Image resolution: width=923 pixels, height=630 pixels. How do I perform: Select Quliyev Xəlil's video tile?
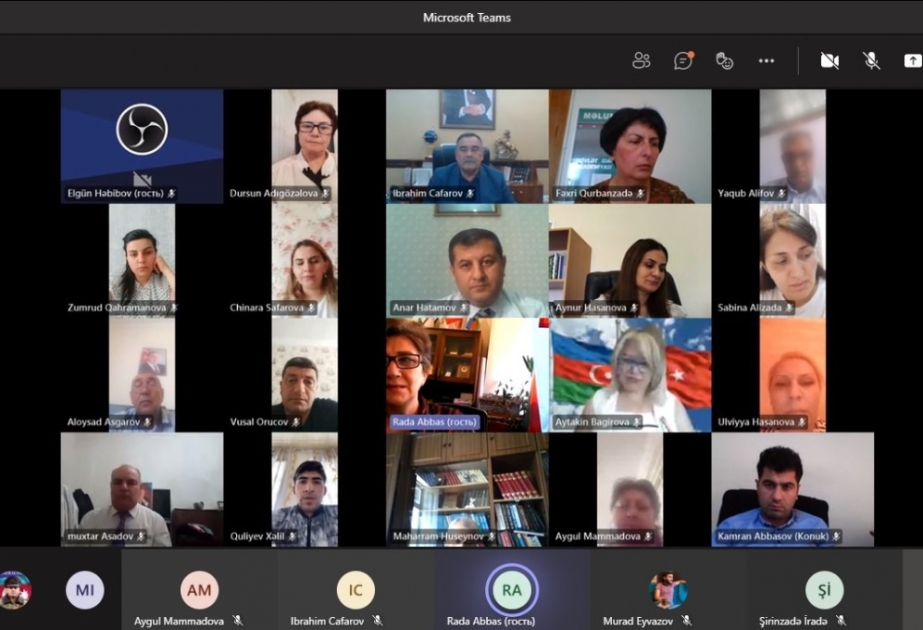pyautogui.click(x=304, y=490)
